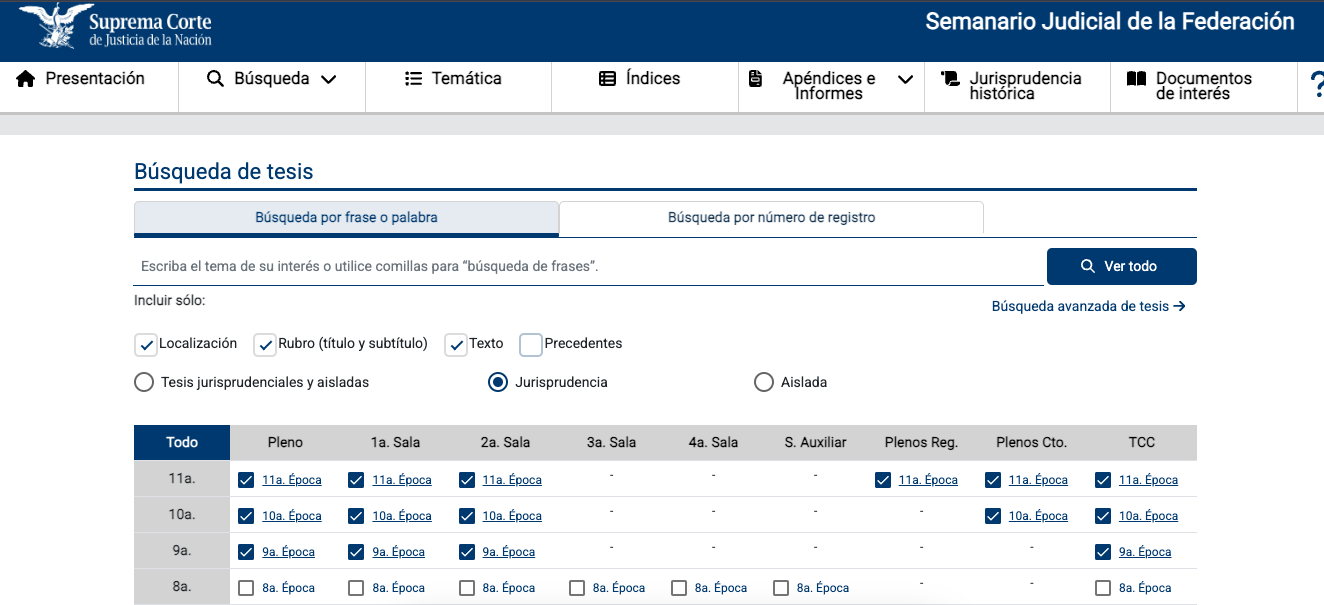1324x605 pixels.
Task: Click the open book icon beside Documentos de interés
Action: [x=1136, y=79]
